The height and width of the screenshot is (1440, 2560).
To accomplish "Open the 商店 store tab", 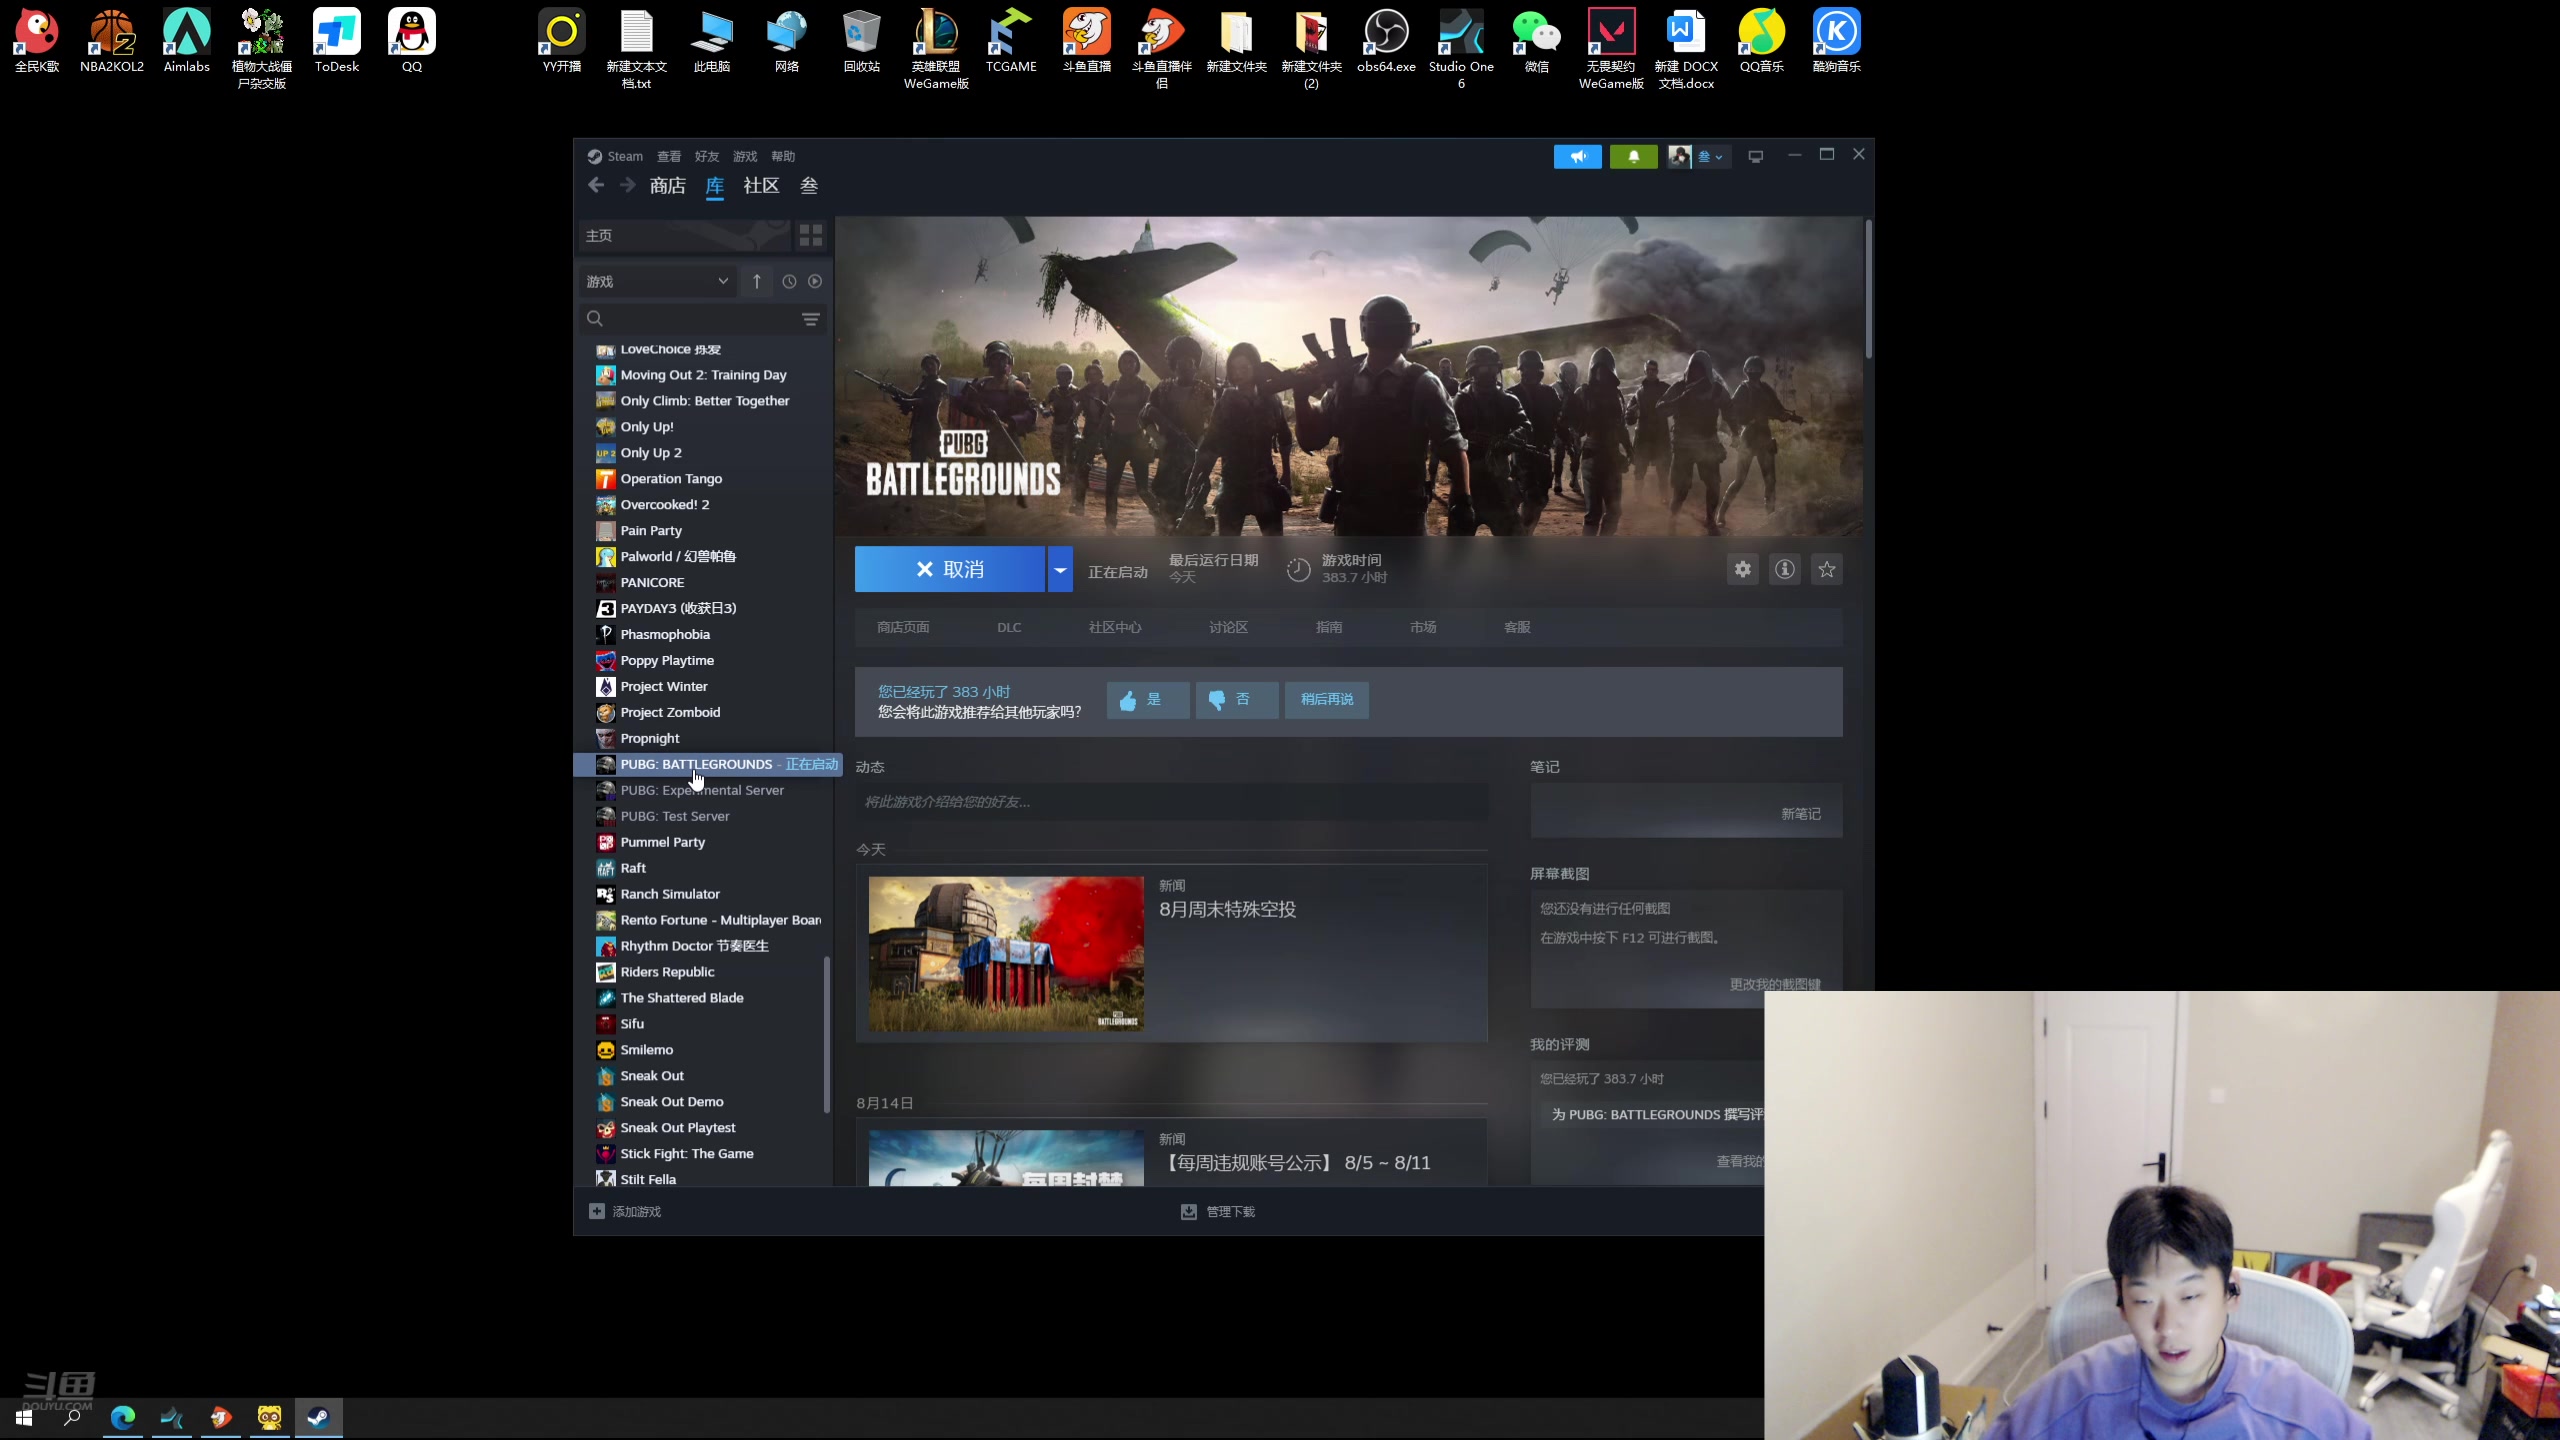I will click(667, 185).
